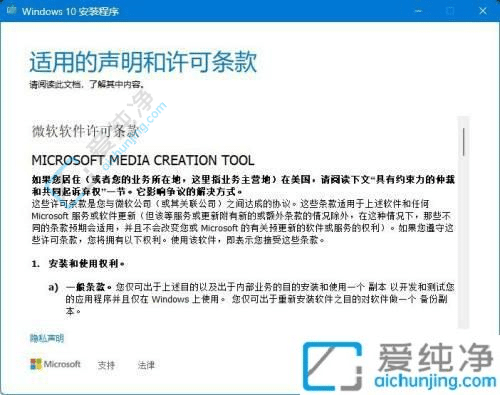Click the Windows 10 setup title bar icon
Screen dimensions: 500x395
click(11, 10)
